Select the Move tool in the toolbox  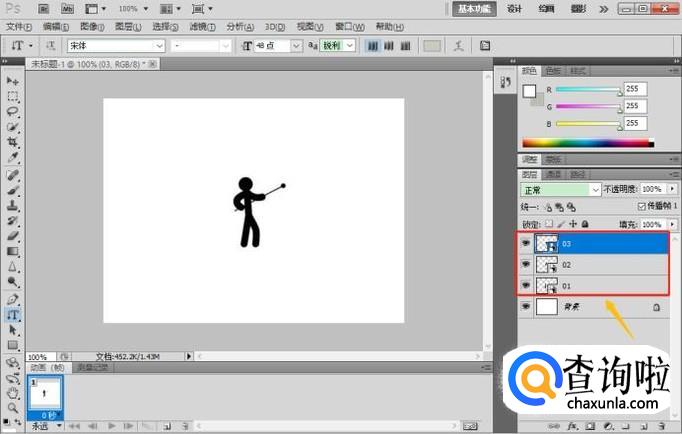click(x=13, y=81)
